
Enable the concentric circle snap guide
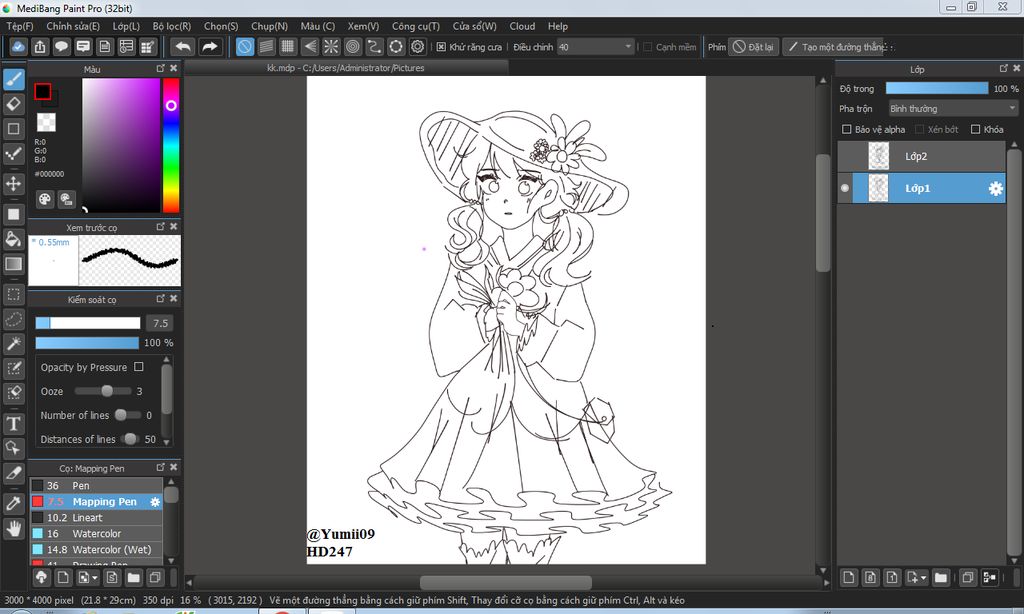tap(353, 47)
